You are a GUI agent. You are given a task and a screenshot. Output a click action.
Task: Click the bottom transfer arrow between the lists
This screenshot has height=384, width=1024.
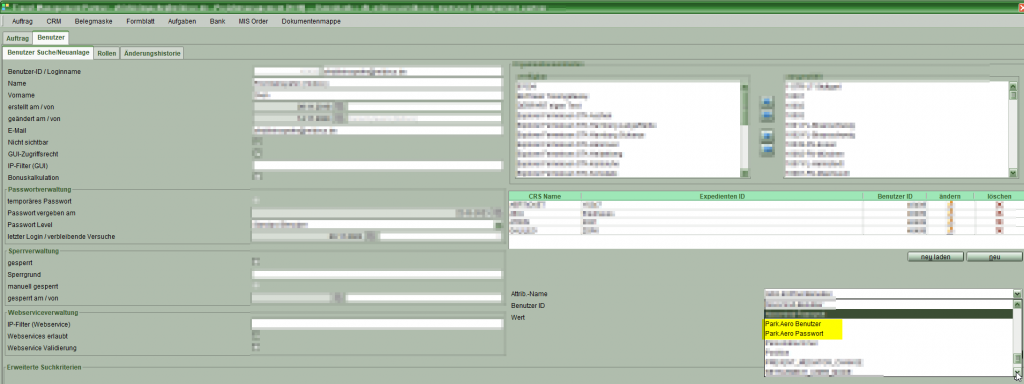pyautogui.click(x=767, y=149)
